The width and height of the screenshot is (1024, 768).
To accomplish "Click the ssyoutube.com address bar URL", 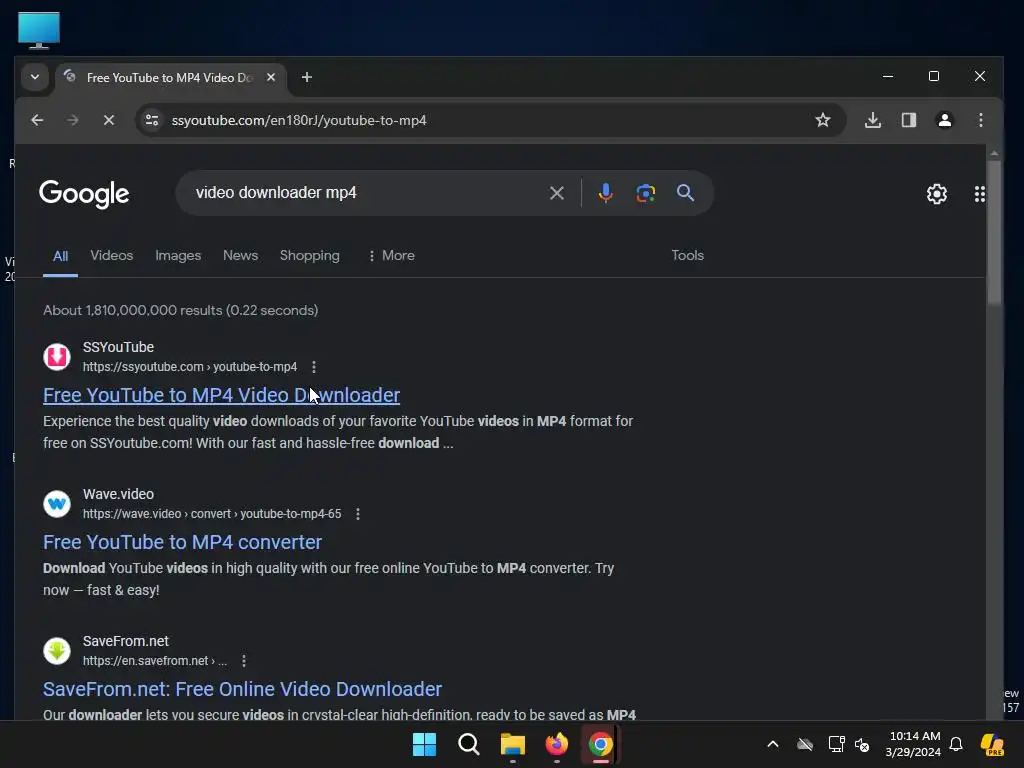I will (x=299, y=120).
